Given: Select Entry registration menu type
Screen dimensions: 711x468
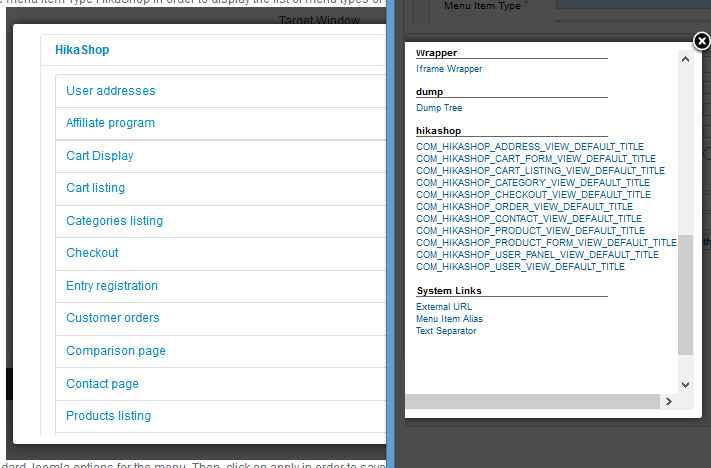Looking at the screenshot, I should [112, 286].
